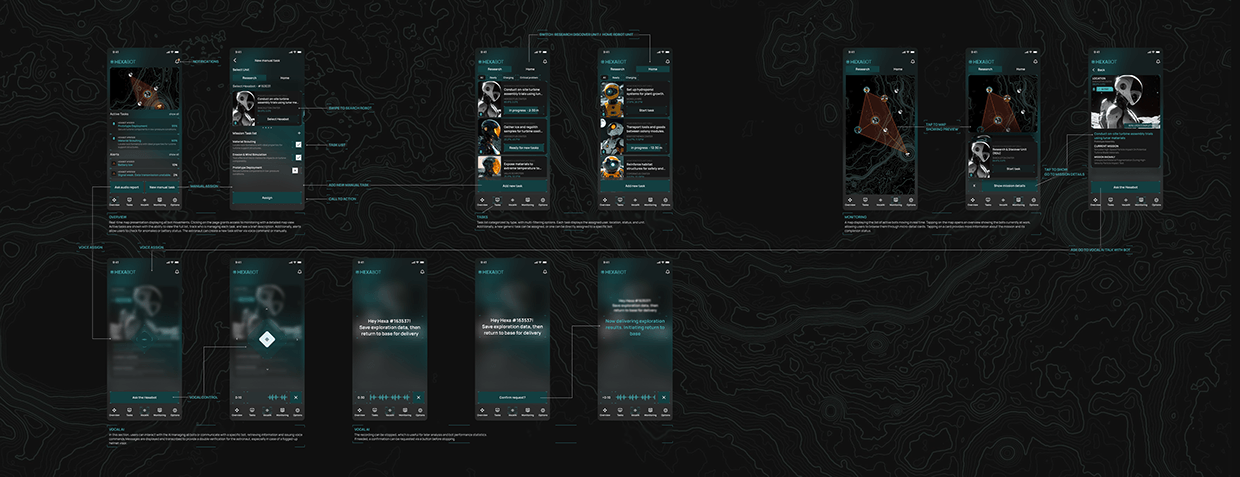Tap topmost robot marker on full-map Monitoring screen
1240x477 pixels.
tap(866, 90)
